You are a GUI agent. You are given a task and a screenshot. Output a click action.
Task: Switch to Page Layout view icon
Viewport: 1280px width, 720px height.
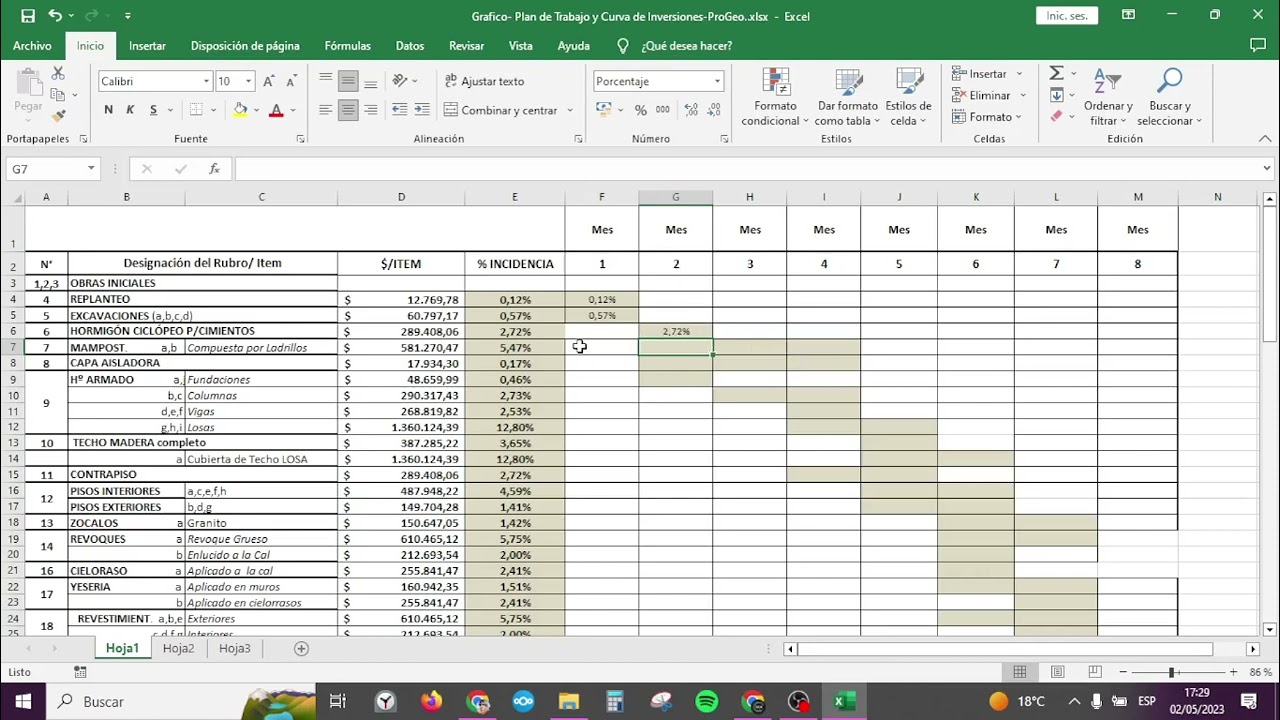[1057, 672]
